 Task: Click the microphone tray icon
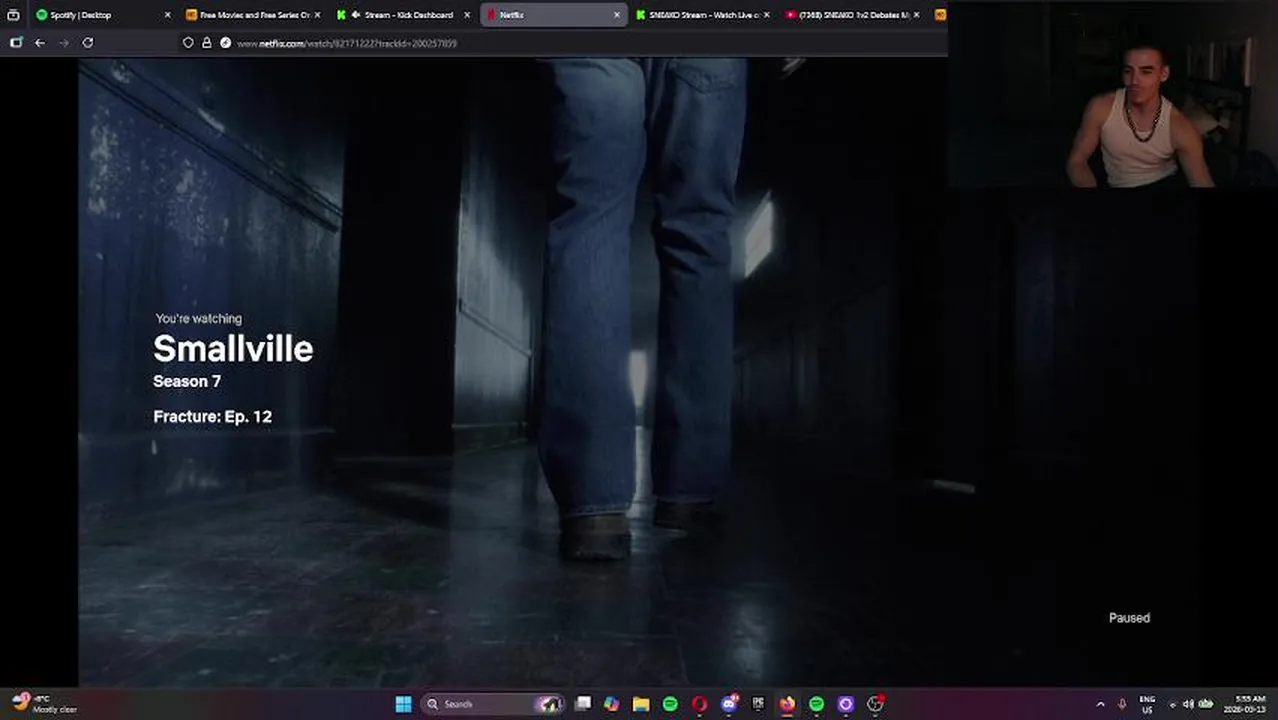pos(1122,704)
